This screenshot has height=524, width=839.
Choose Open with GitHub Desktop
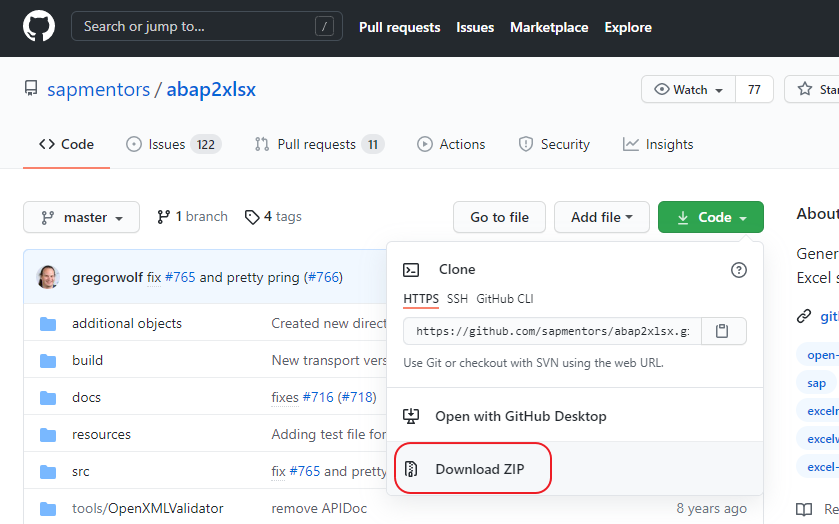coord(575,416)
